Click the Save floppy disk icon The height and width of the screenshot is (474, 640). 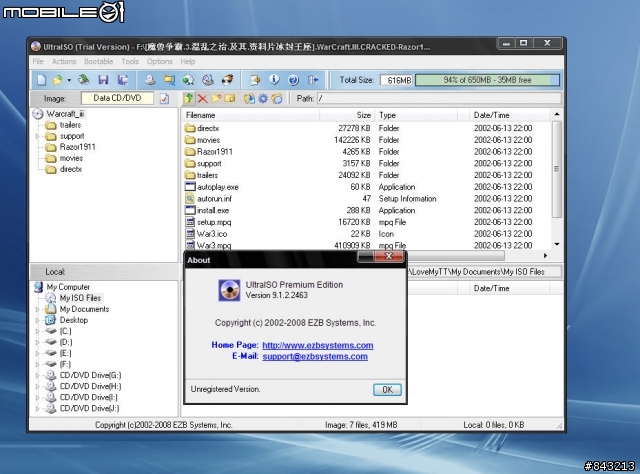pos(103,80)
